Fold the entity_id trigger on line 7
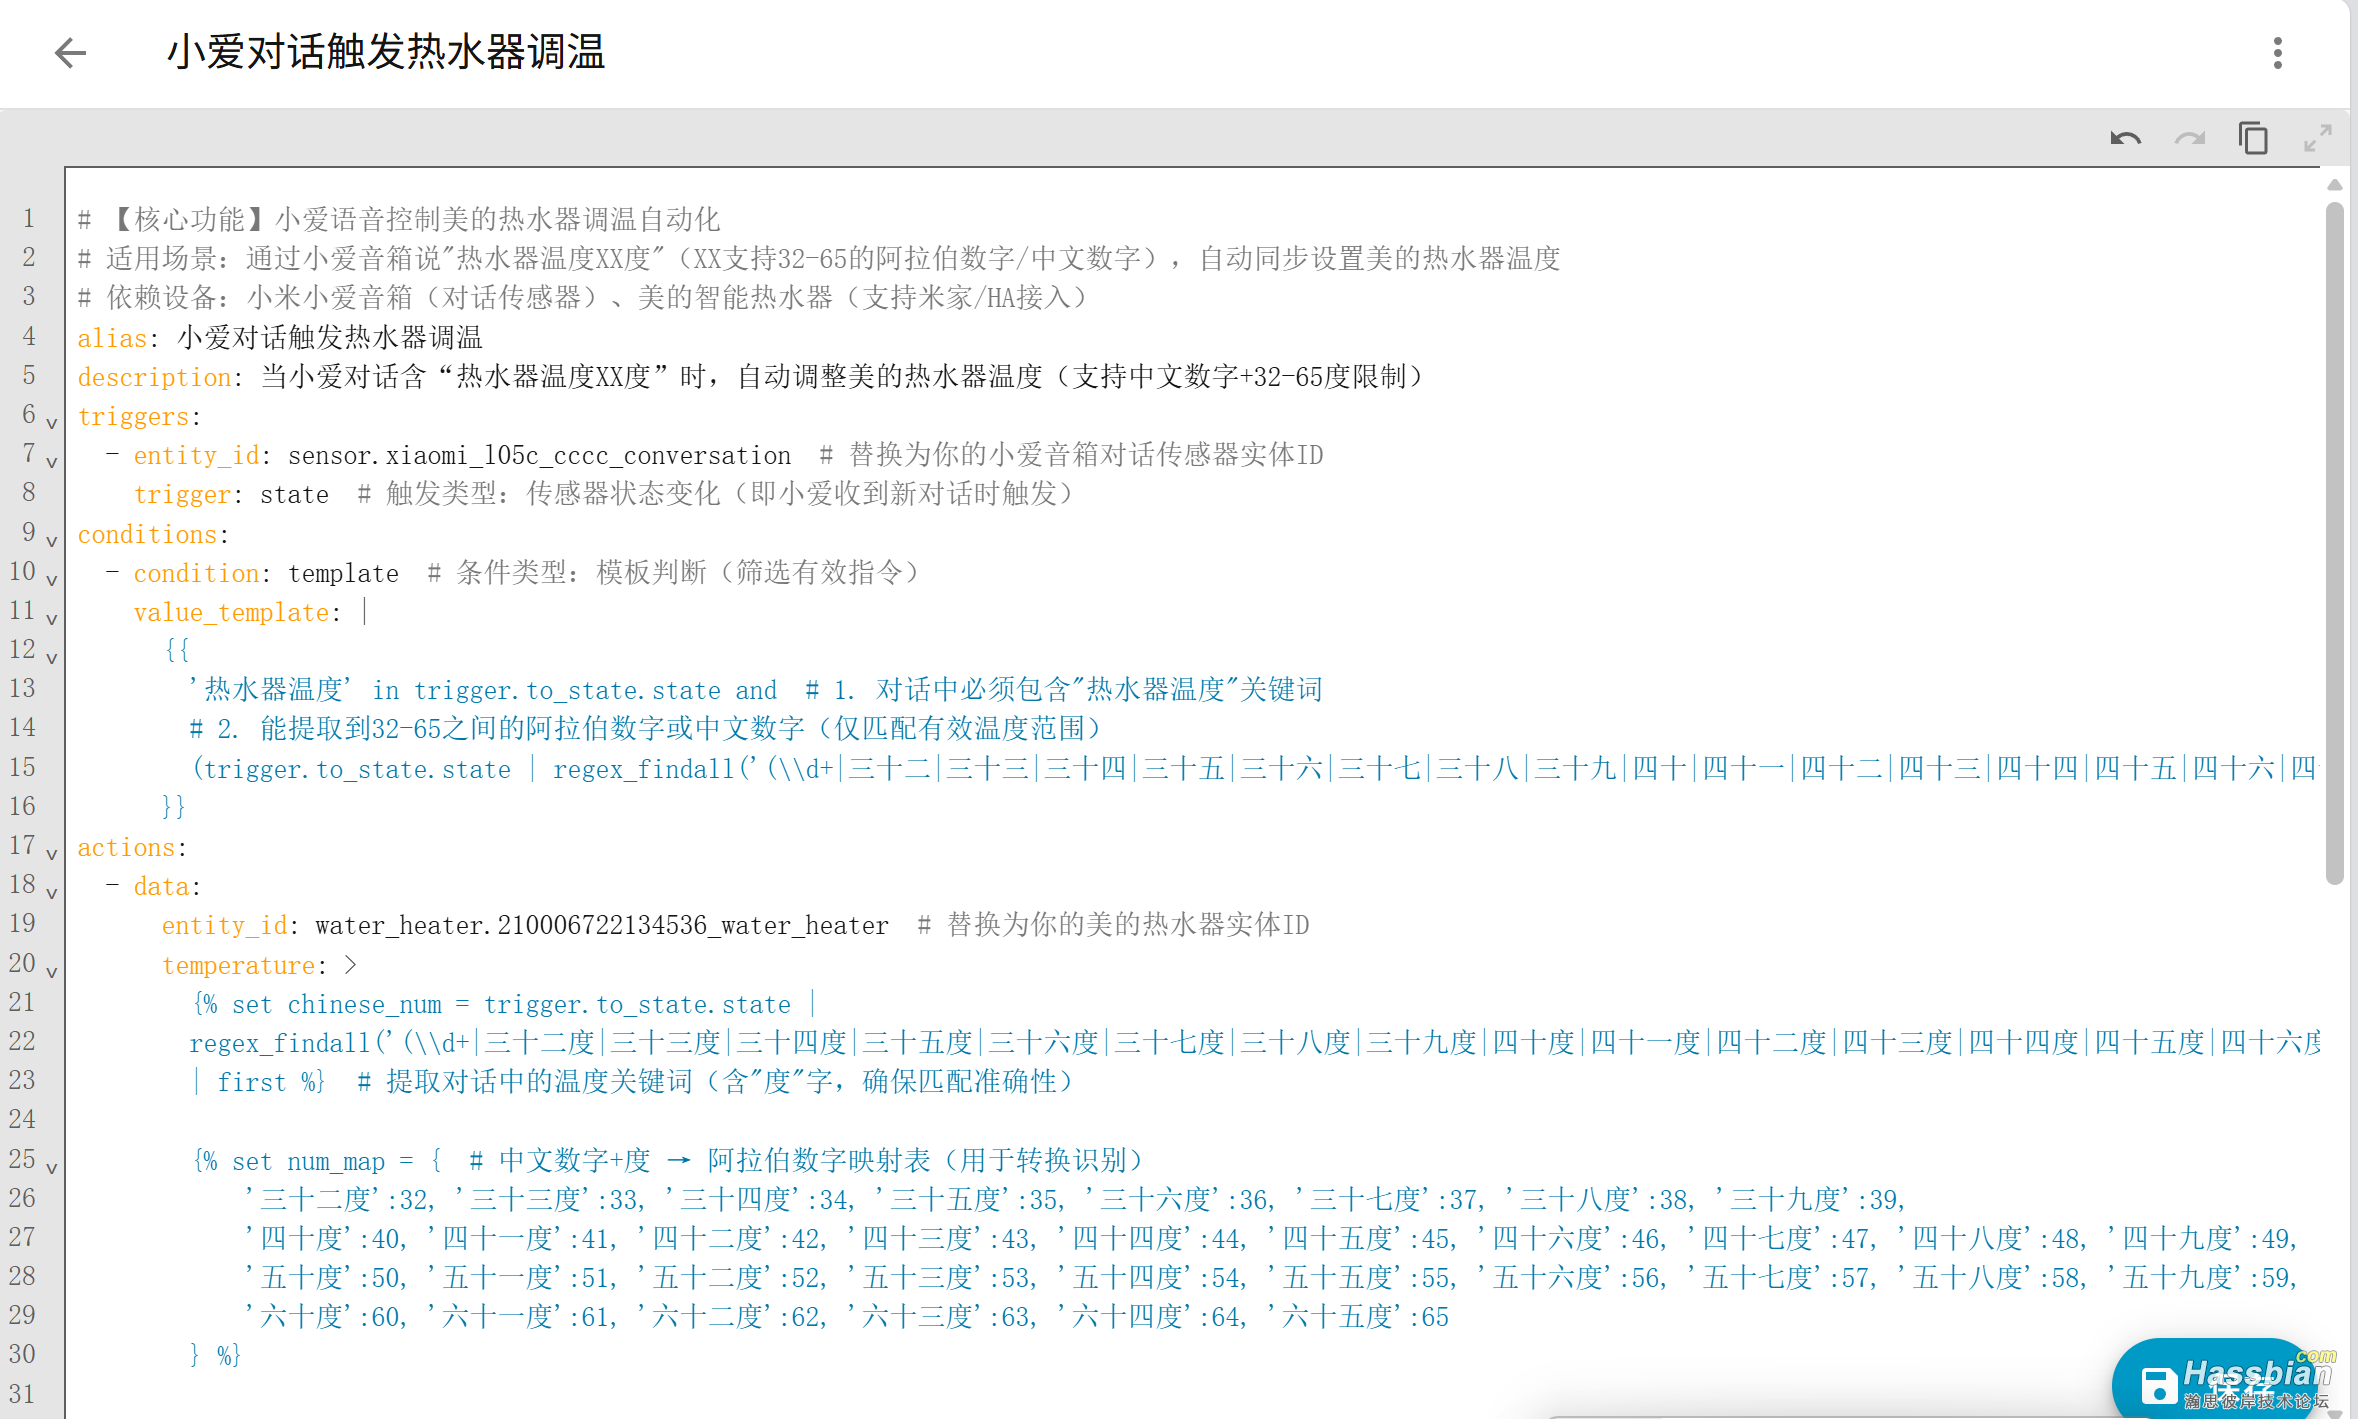This screenshot has width=2358, height=1419. (x=51, y=461)
